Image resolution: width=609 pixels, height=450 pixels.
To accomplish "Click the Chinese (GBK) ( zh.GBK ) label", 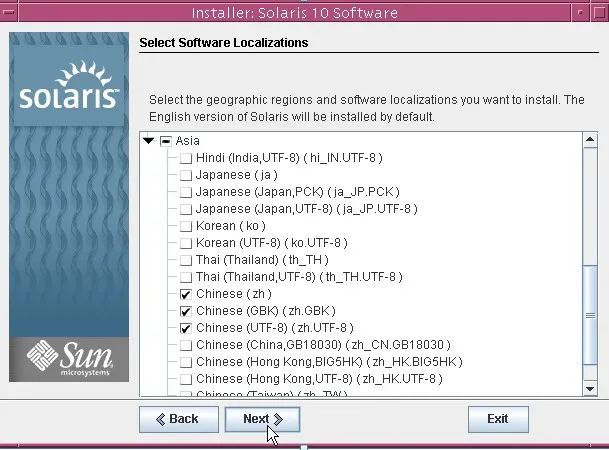I will (266, 311).
